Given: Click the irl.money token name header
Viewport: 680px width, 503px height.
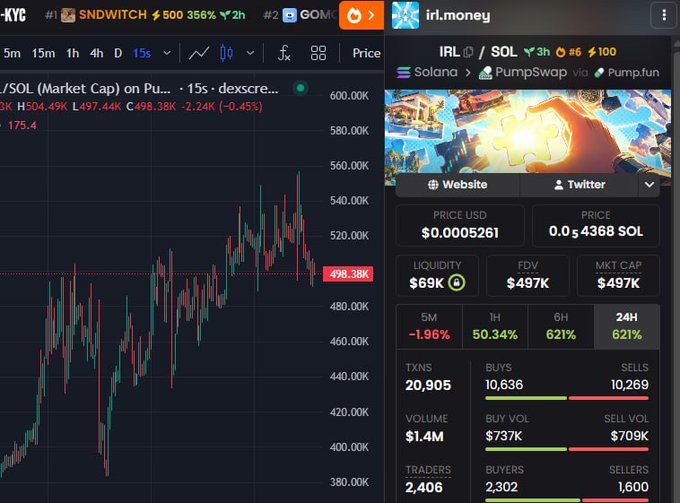Looking at the screenshot, I should 458,15.
